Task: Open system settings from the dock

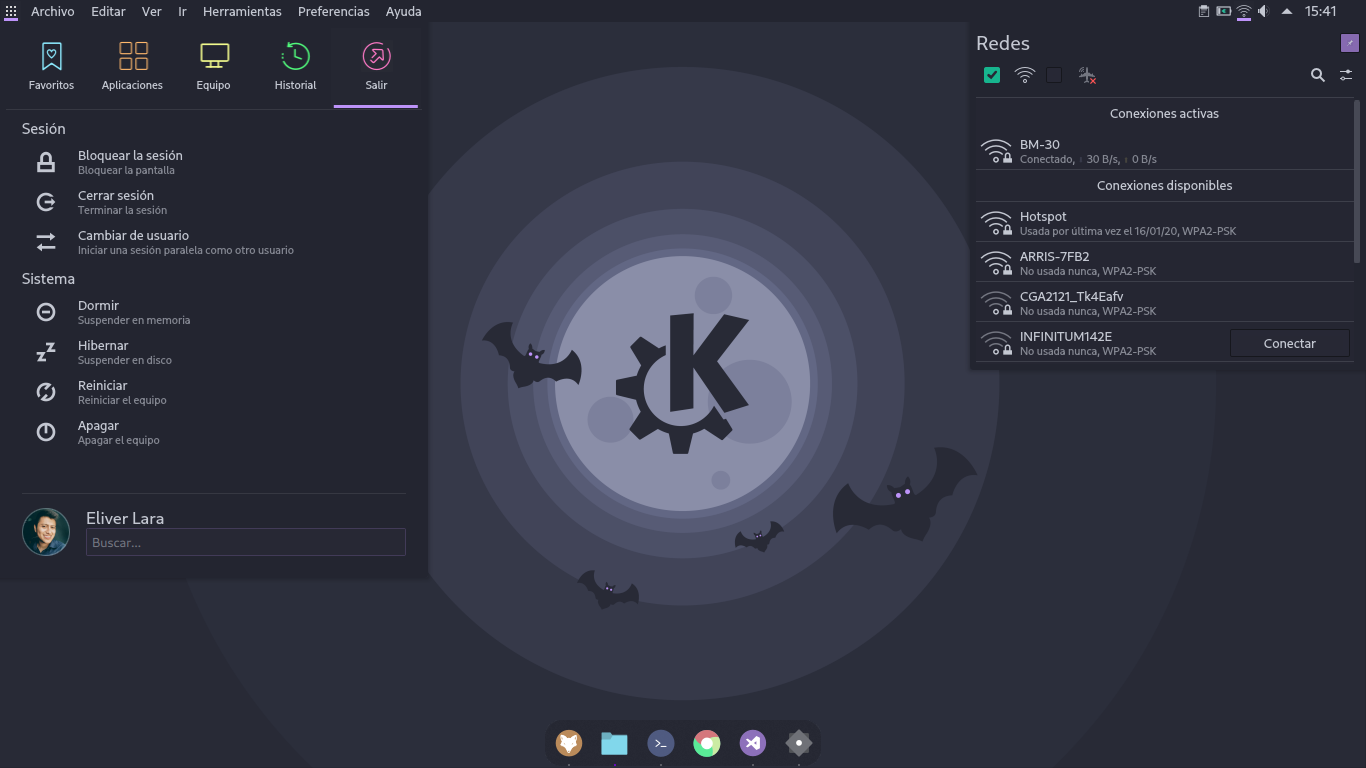Action: [x=799, y=743]
